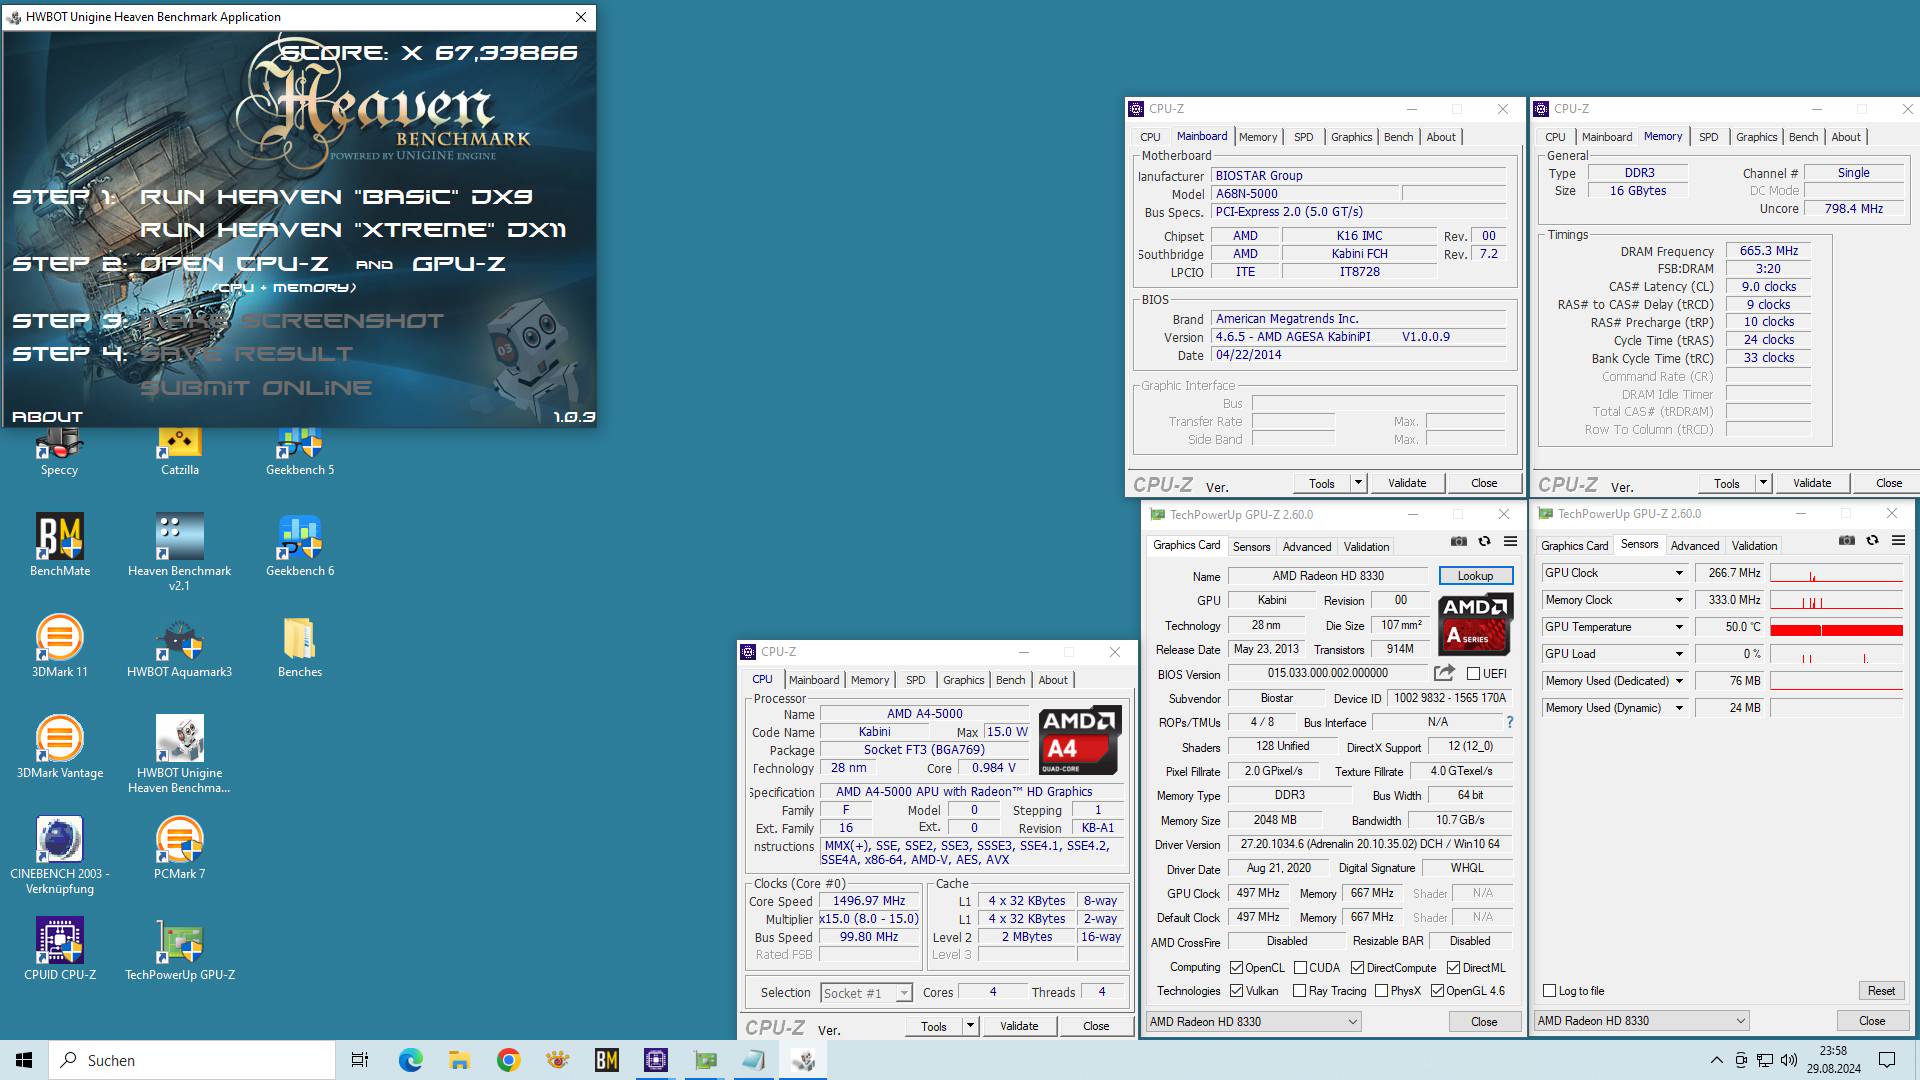Image resolution: width=1920 pixels, height=1080 pixels.
Task: Expand GPU Clock sensor dropdown
Action: pos(1679,573)
